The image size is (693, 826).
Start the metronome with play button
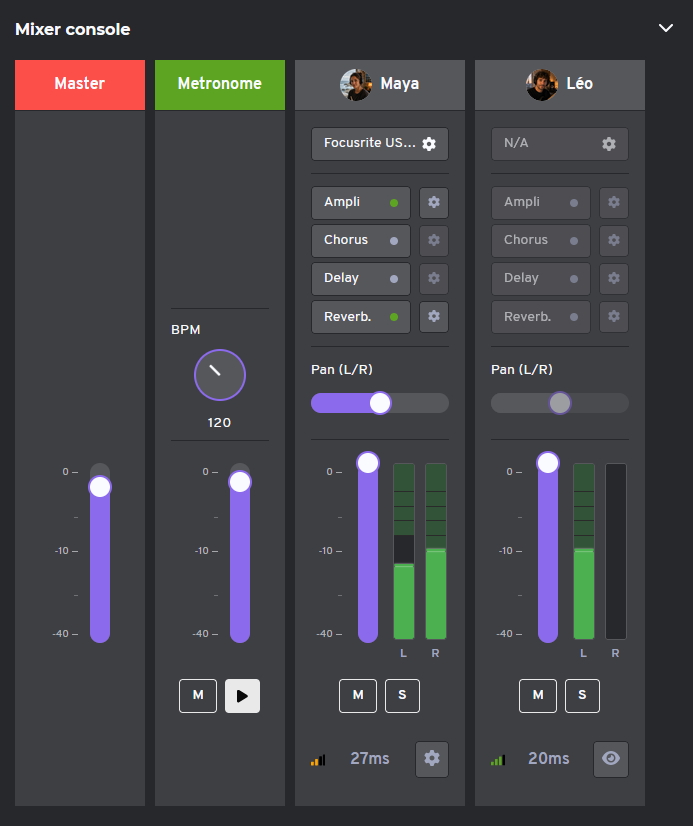pos(242,695)
